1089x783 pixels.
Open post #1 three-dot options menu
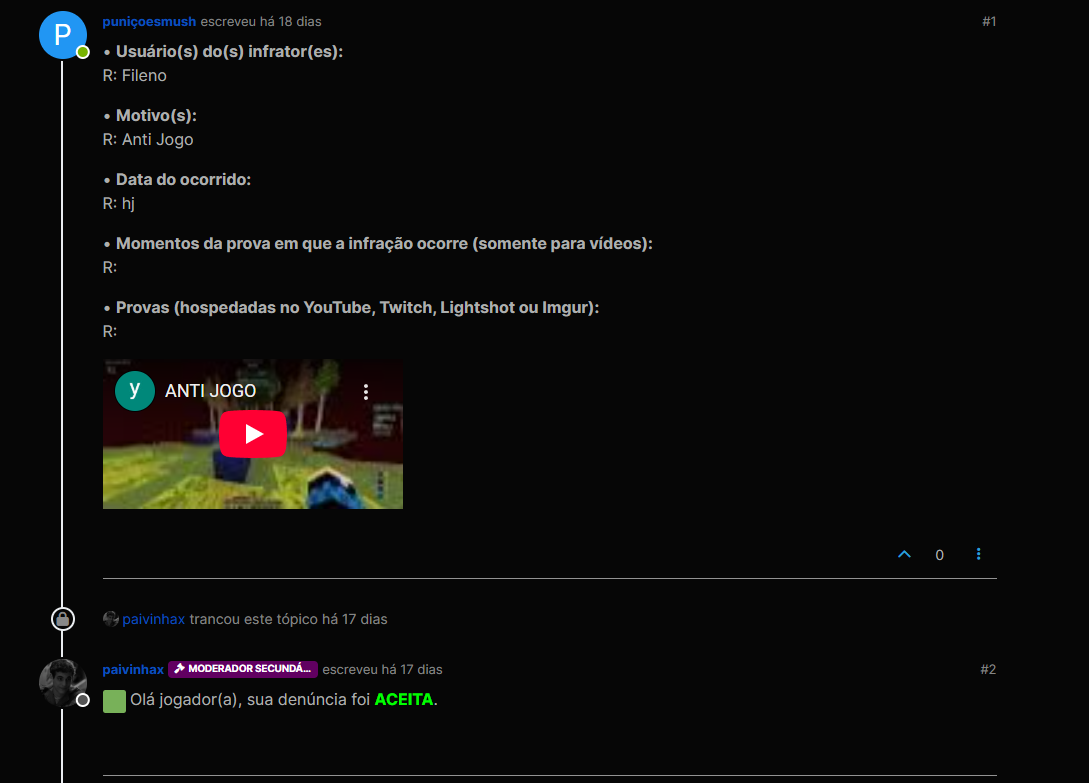point(979,554)
